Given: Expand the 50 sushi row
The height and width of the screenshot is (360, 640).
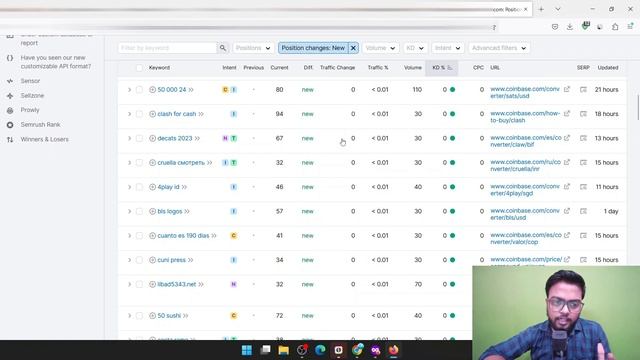Looking at the screenshot, I should point(129,316).
